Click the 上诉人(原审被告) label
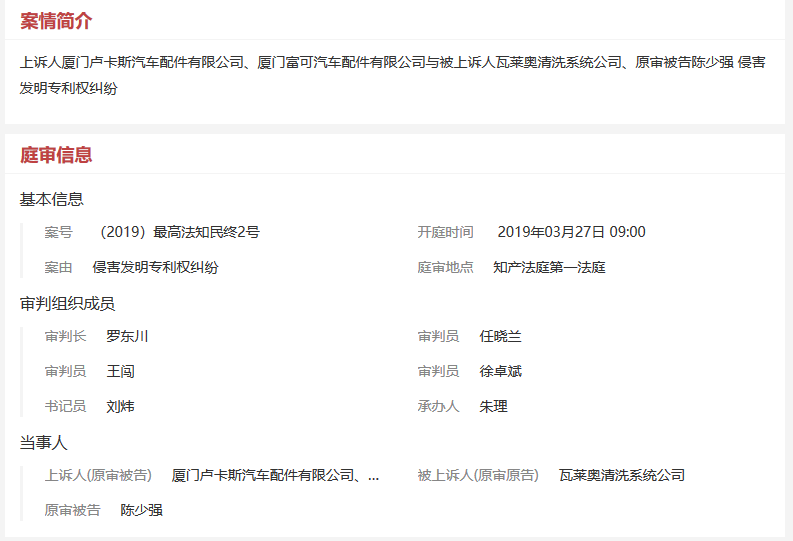The height and width of the screenshot is (541, 793). pos(98,475)
